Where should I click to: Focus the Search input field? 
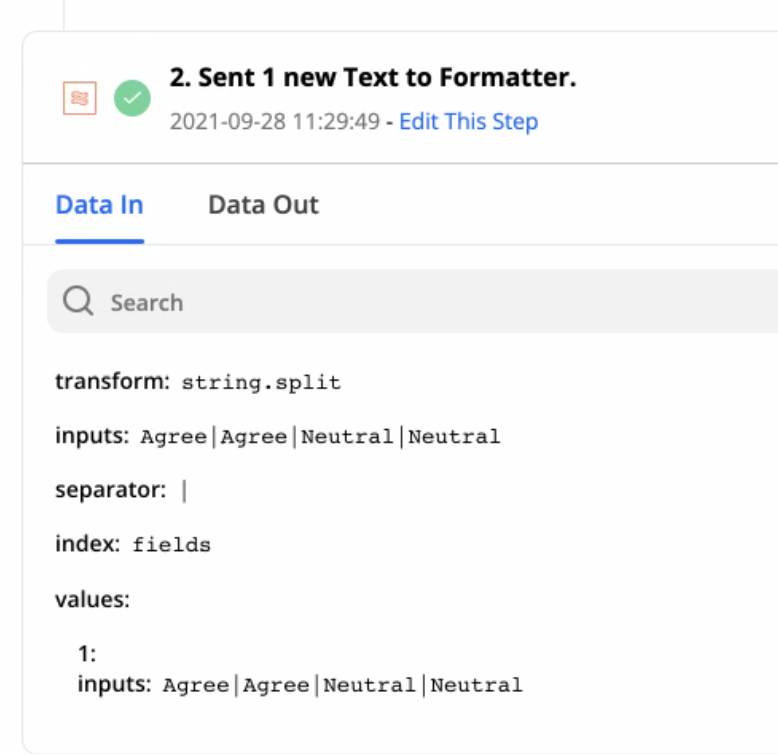(x=400, y=302)
